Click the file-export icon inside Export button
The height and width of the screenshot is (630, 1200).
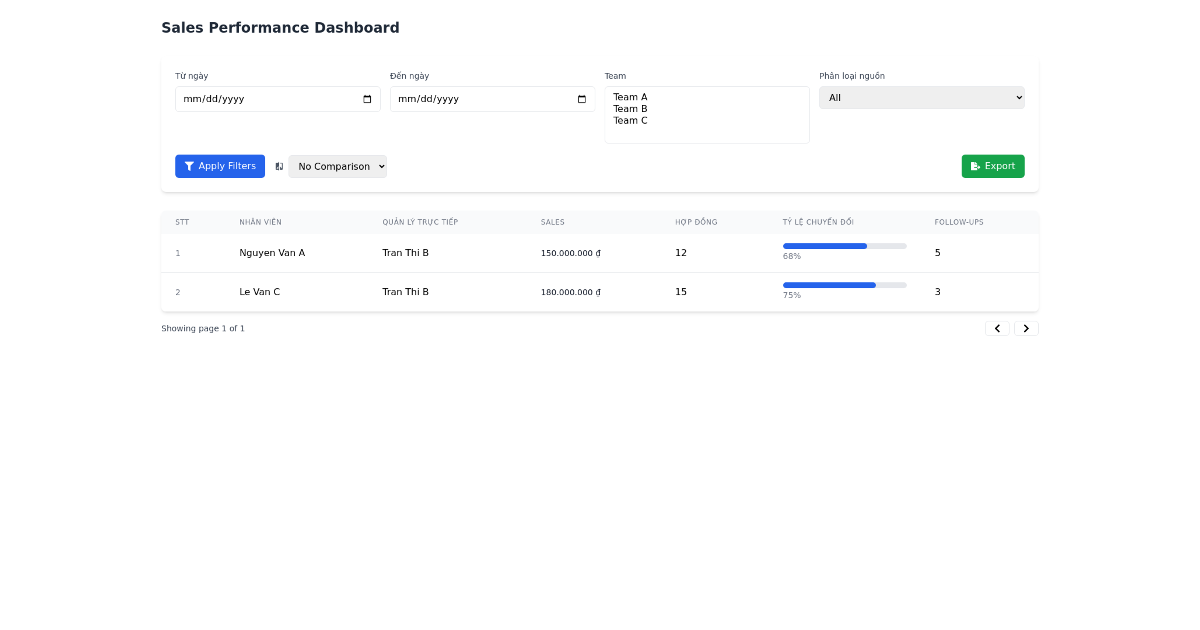click(x=975, y=166)
